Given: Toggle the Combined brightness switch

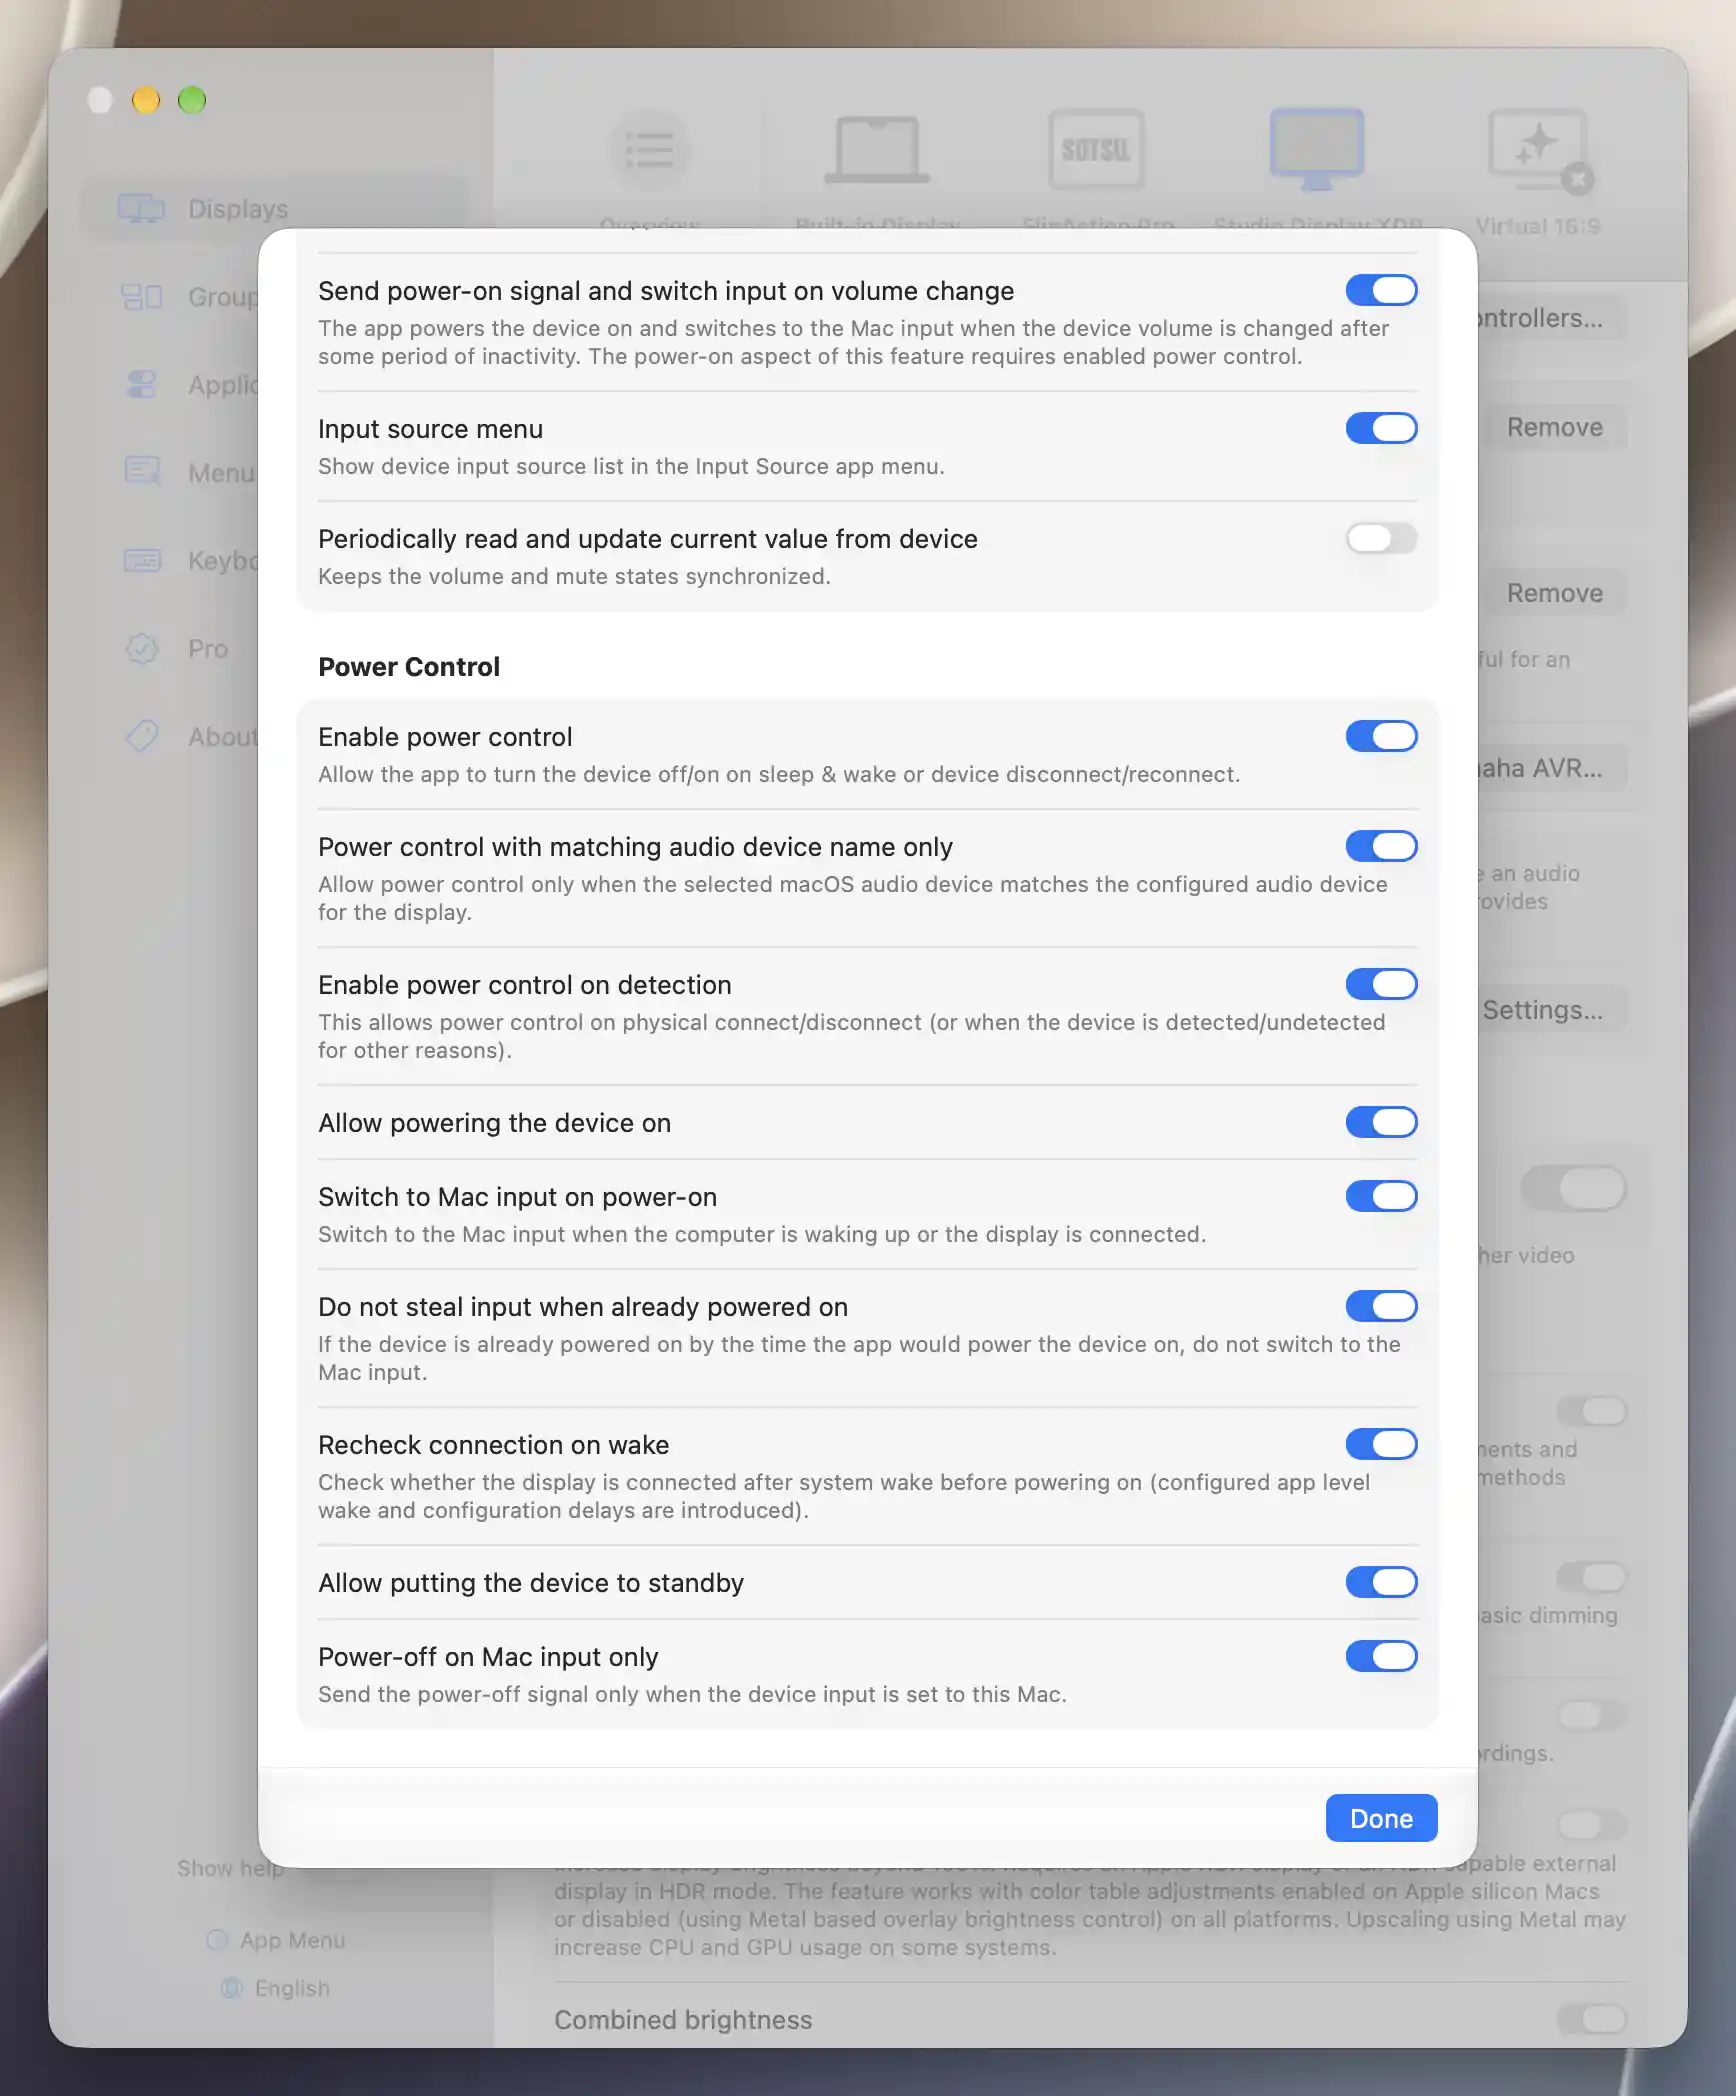Looking at the screenshot, I should pyautogui.click(x=1592, y=2021).
